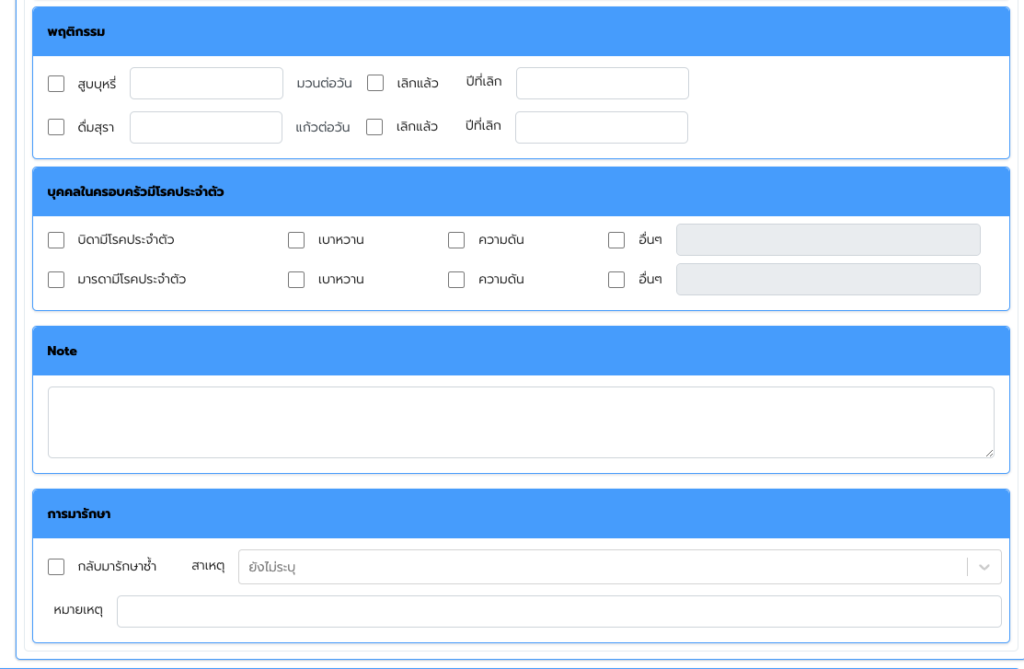Open the สาเหตุ dropdown showing ยังไม่ระบุ

click(600, 567)
